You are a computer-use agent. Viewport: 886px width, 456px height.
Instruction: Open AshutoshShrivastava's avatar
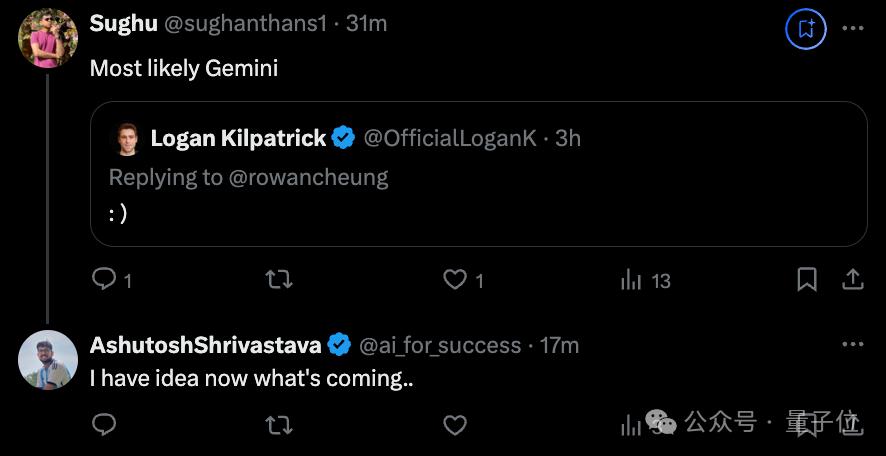(47, 360)
